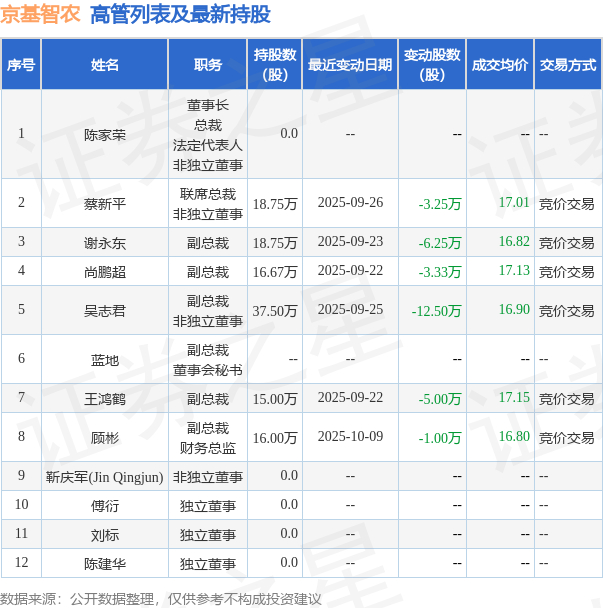
Task: Click the holding 16.00万
Action: (275, 438)
